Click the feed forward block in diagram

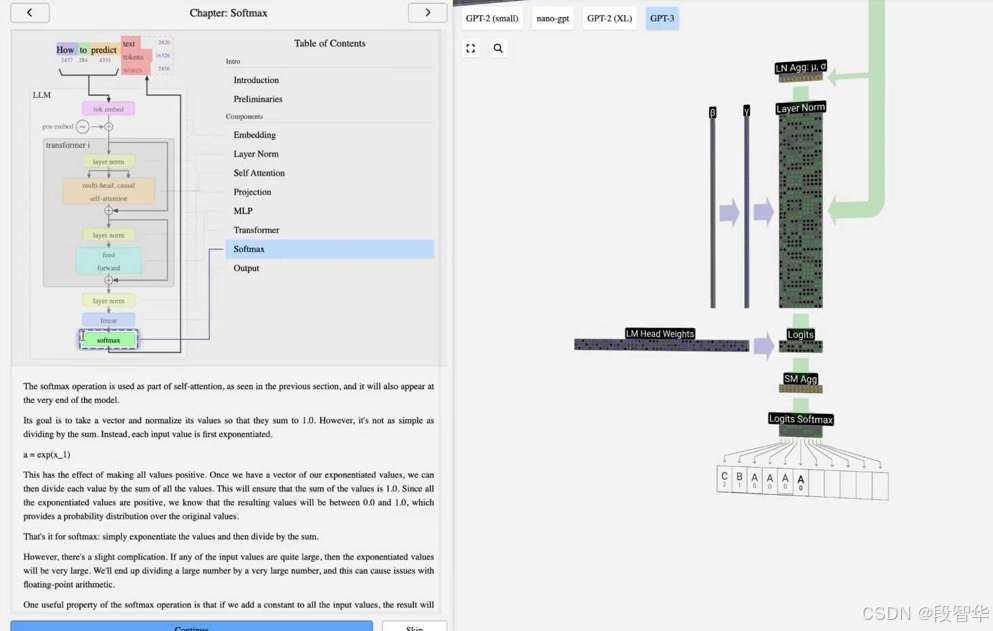point(109,261)
